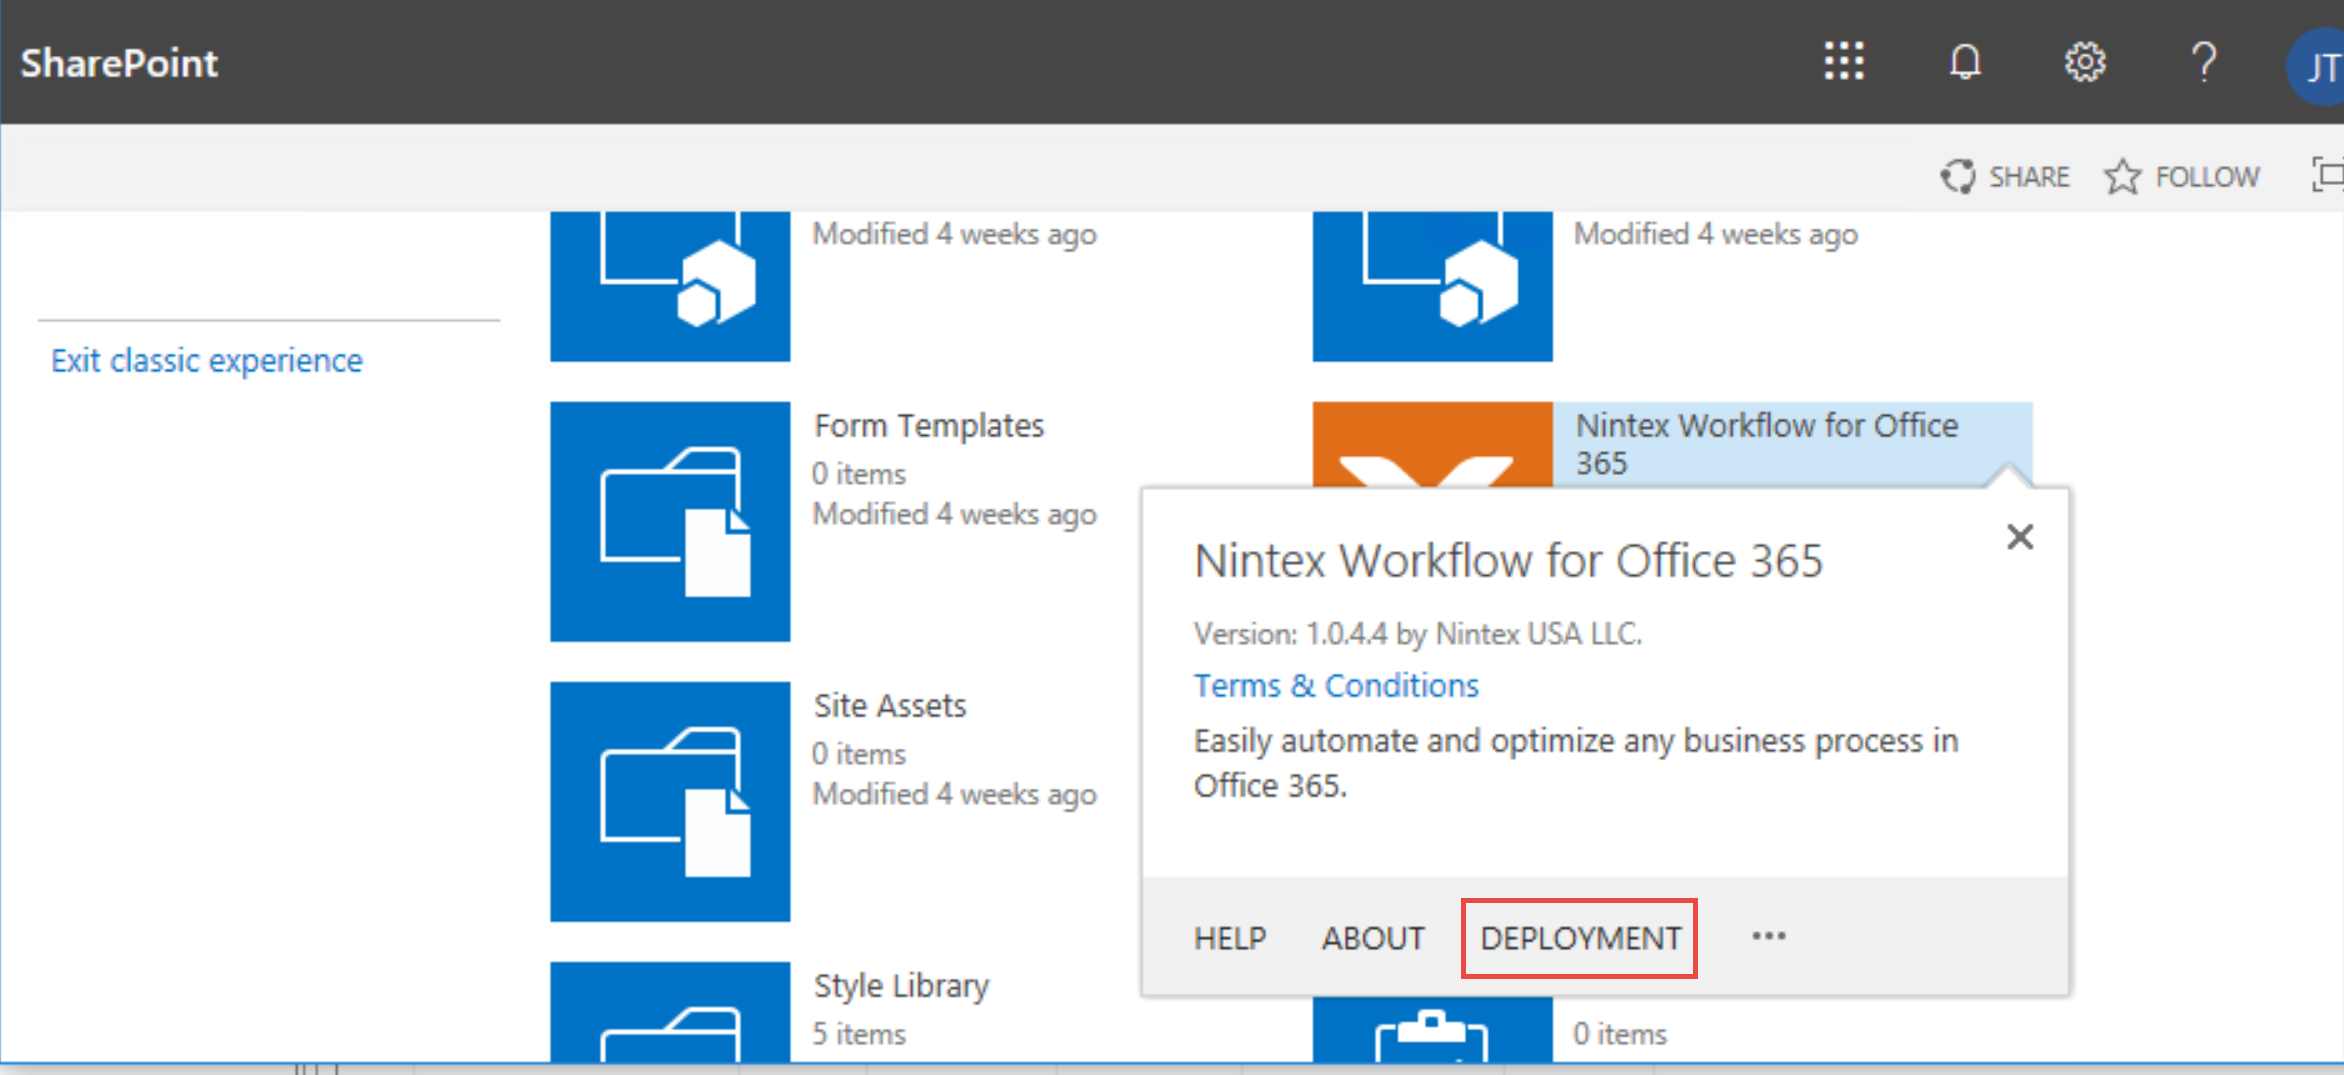
Task: Open the notifications bell
Action: [1965, 62]
